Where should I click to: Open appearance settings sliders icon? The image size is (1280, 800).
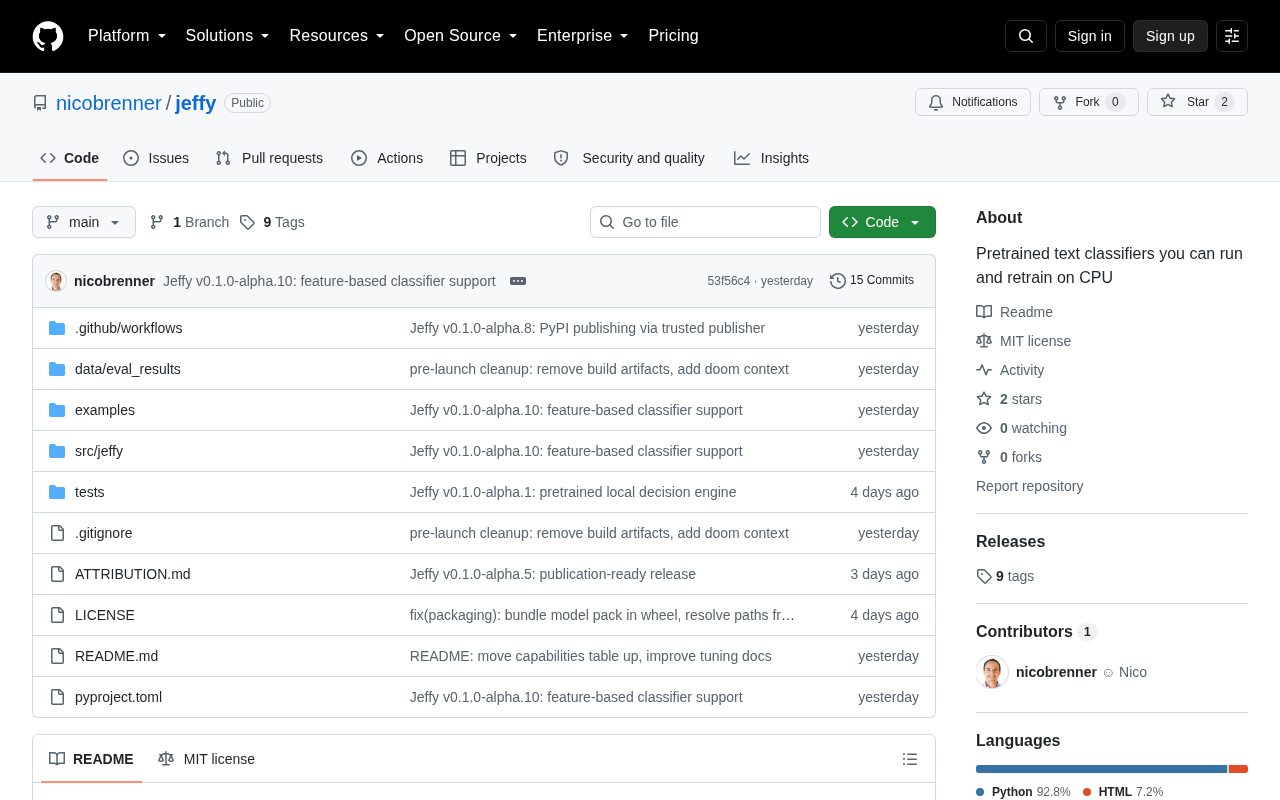[1232, 36]
